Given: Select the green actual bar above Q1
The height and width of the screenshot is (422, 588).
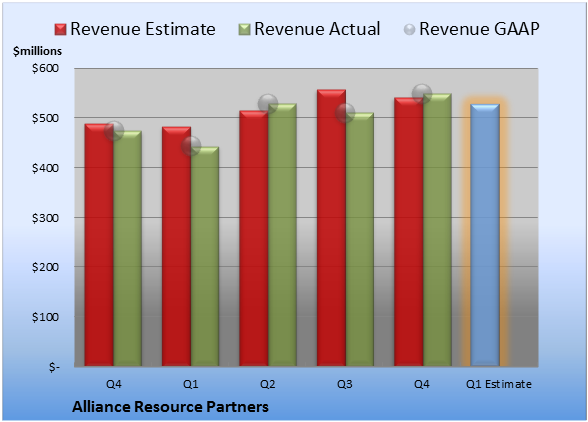Looking at the screenshot, I should tap(205, 256).
